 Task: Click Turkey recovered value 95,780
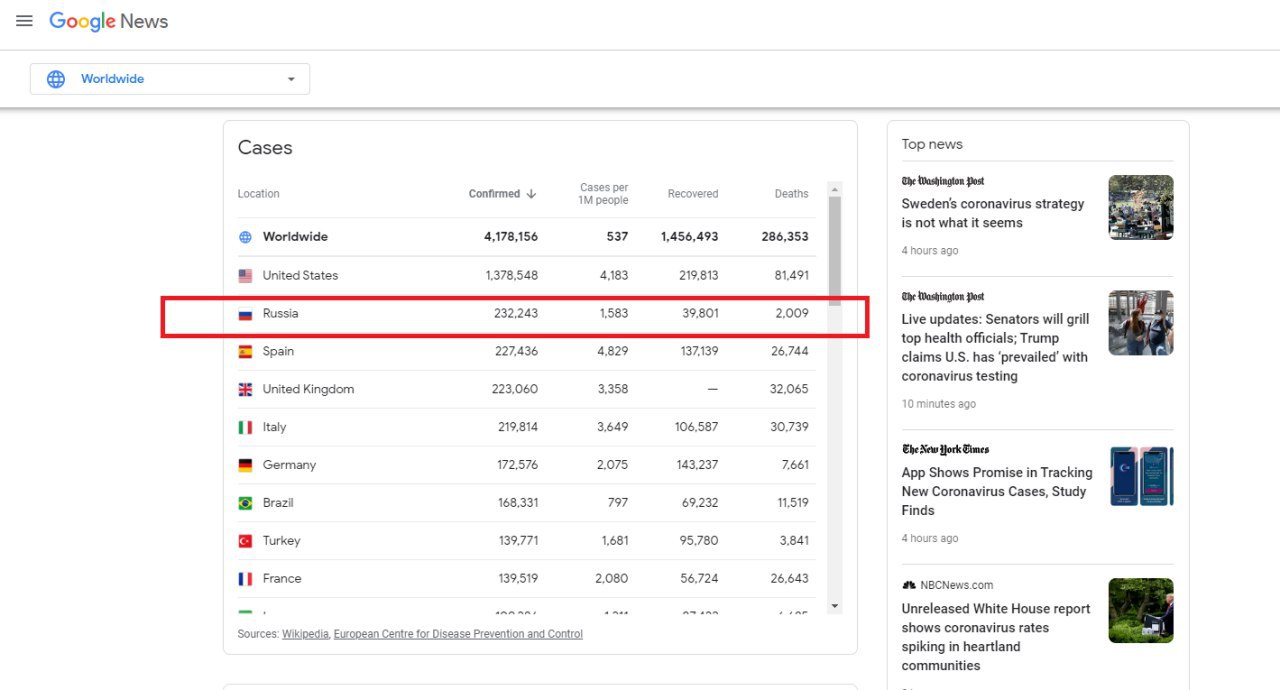(700, 541)
